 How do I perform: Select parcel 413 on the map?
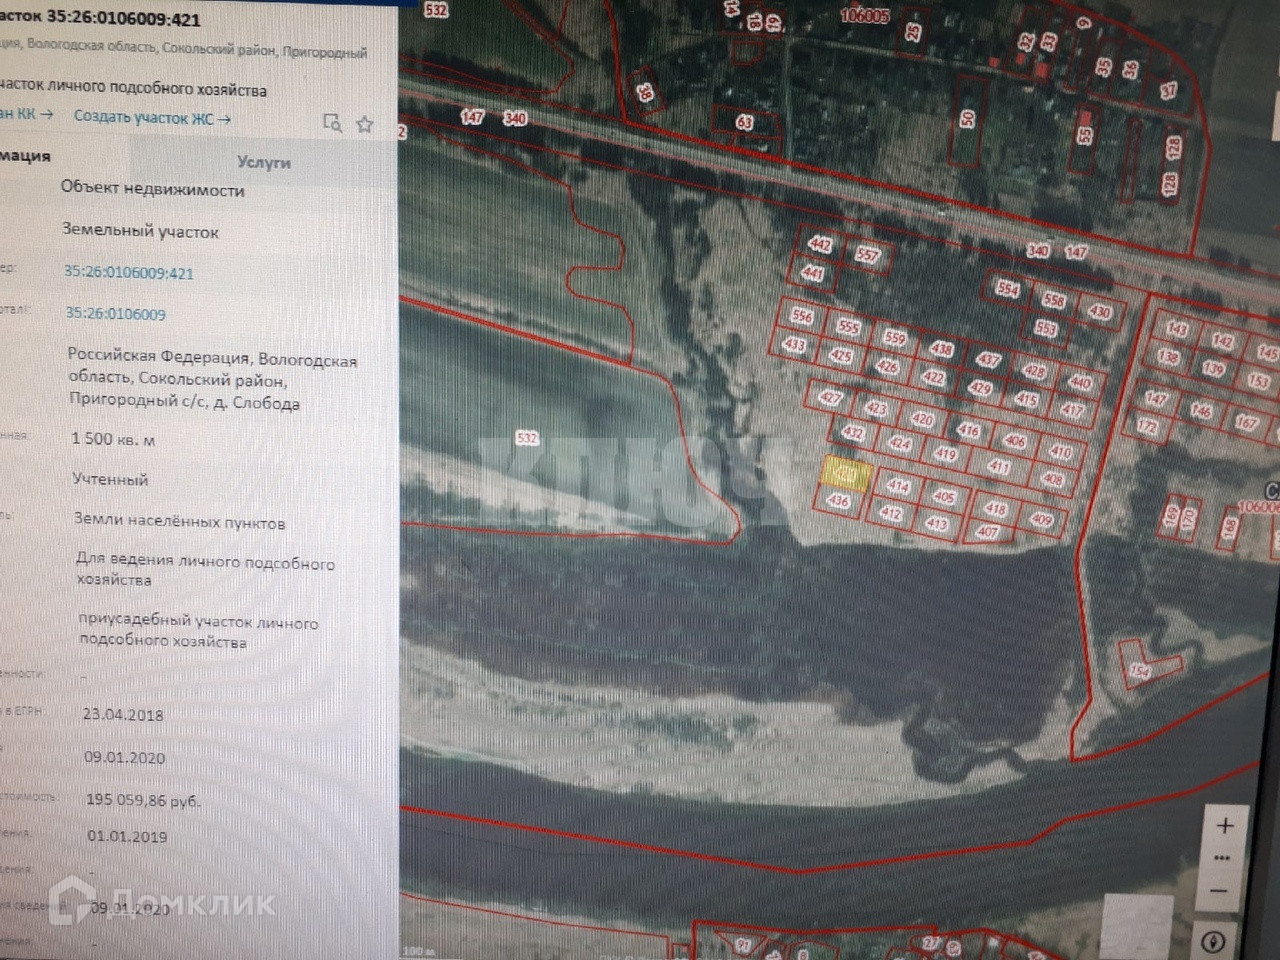point(937,524)
